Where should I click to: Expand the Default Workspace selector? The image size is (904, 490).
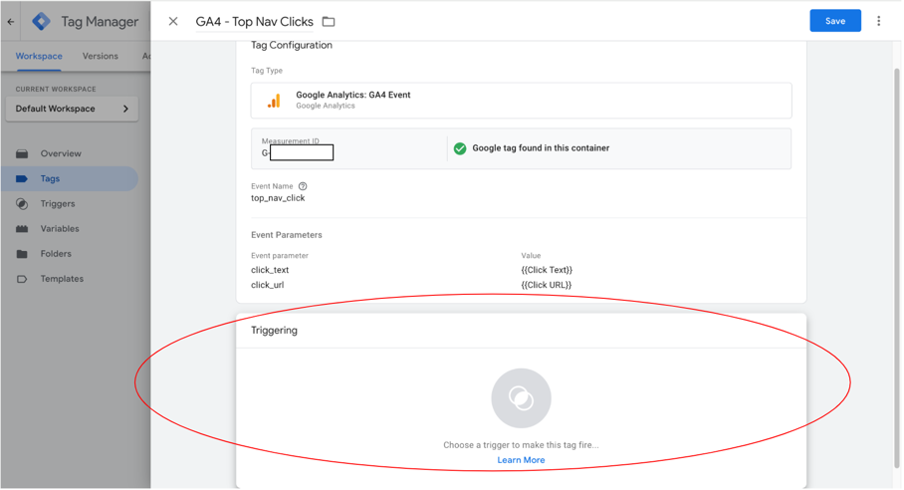coord(72,108)
